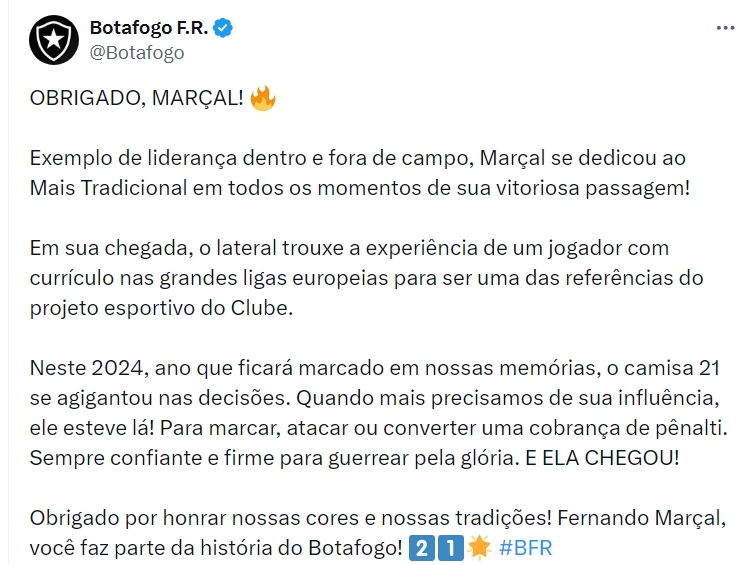
Task: Click the keycap number 2 emoji
Action: pos(422,548)
